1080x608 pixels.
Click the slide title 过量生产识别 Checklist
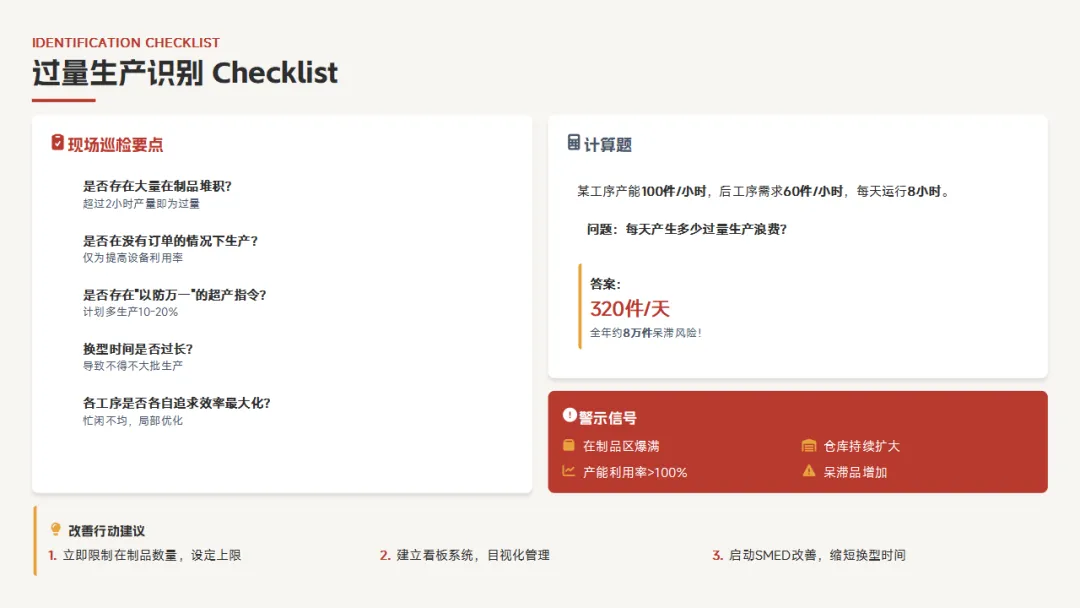pos(185,73)
